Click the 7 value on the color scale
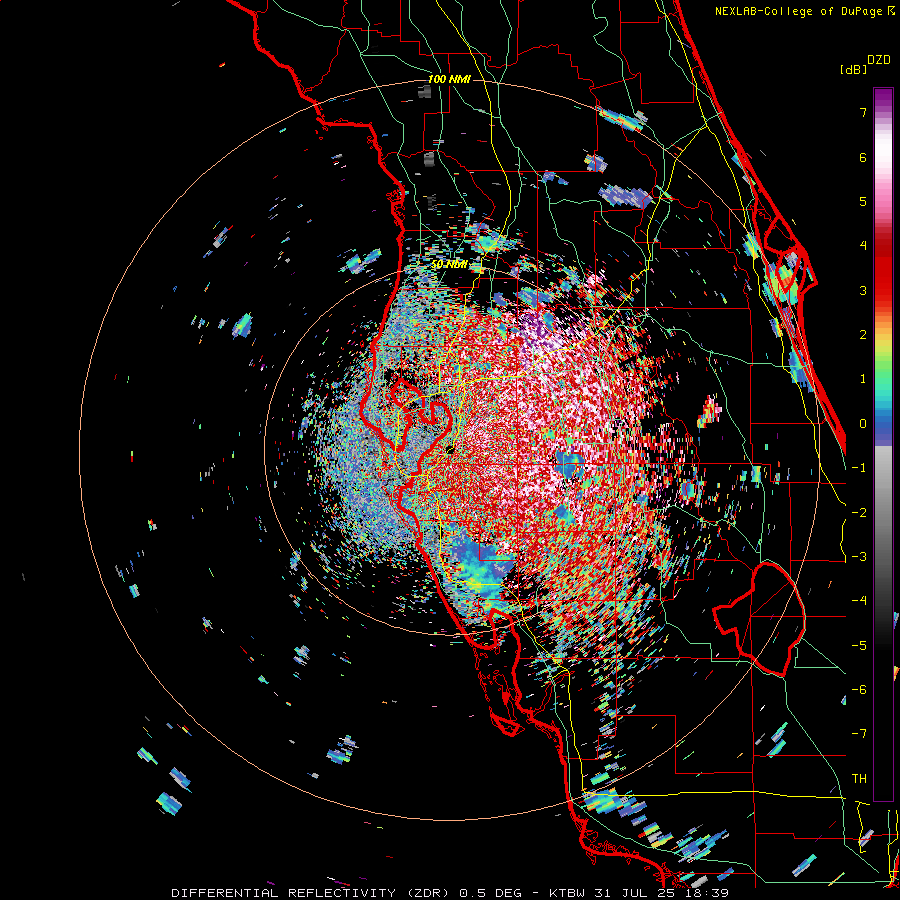Image resolution: width=900 pixels, height=900 pixels. (x=863, y=112)
